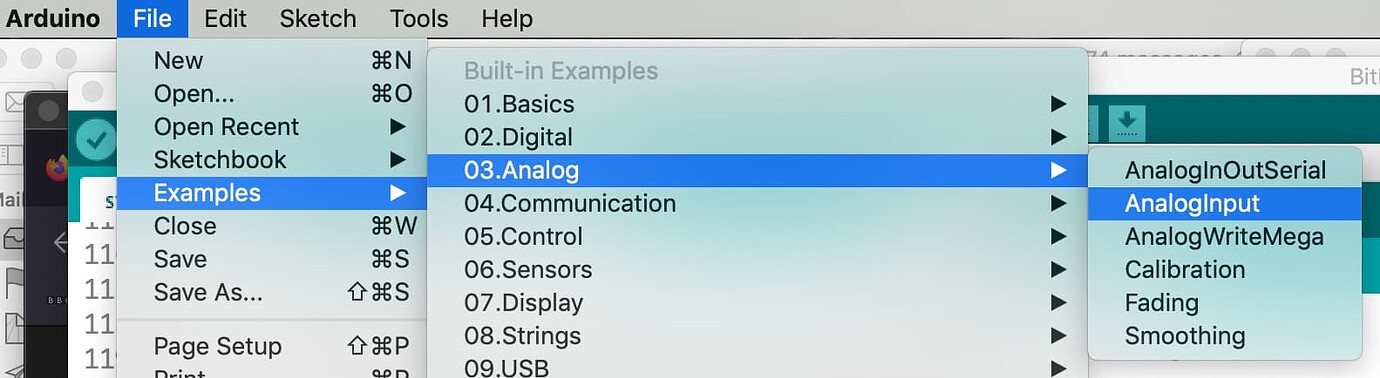Open the Open Recent submenu
This screenshot has height=378, width=1380.
point(272,127)
